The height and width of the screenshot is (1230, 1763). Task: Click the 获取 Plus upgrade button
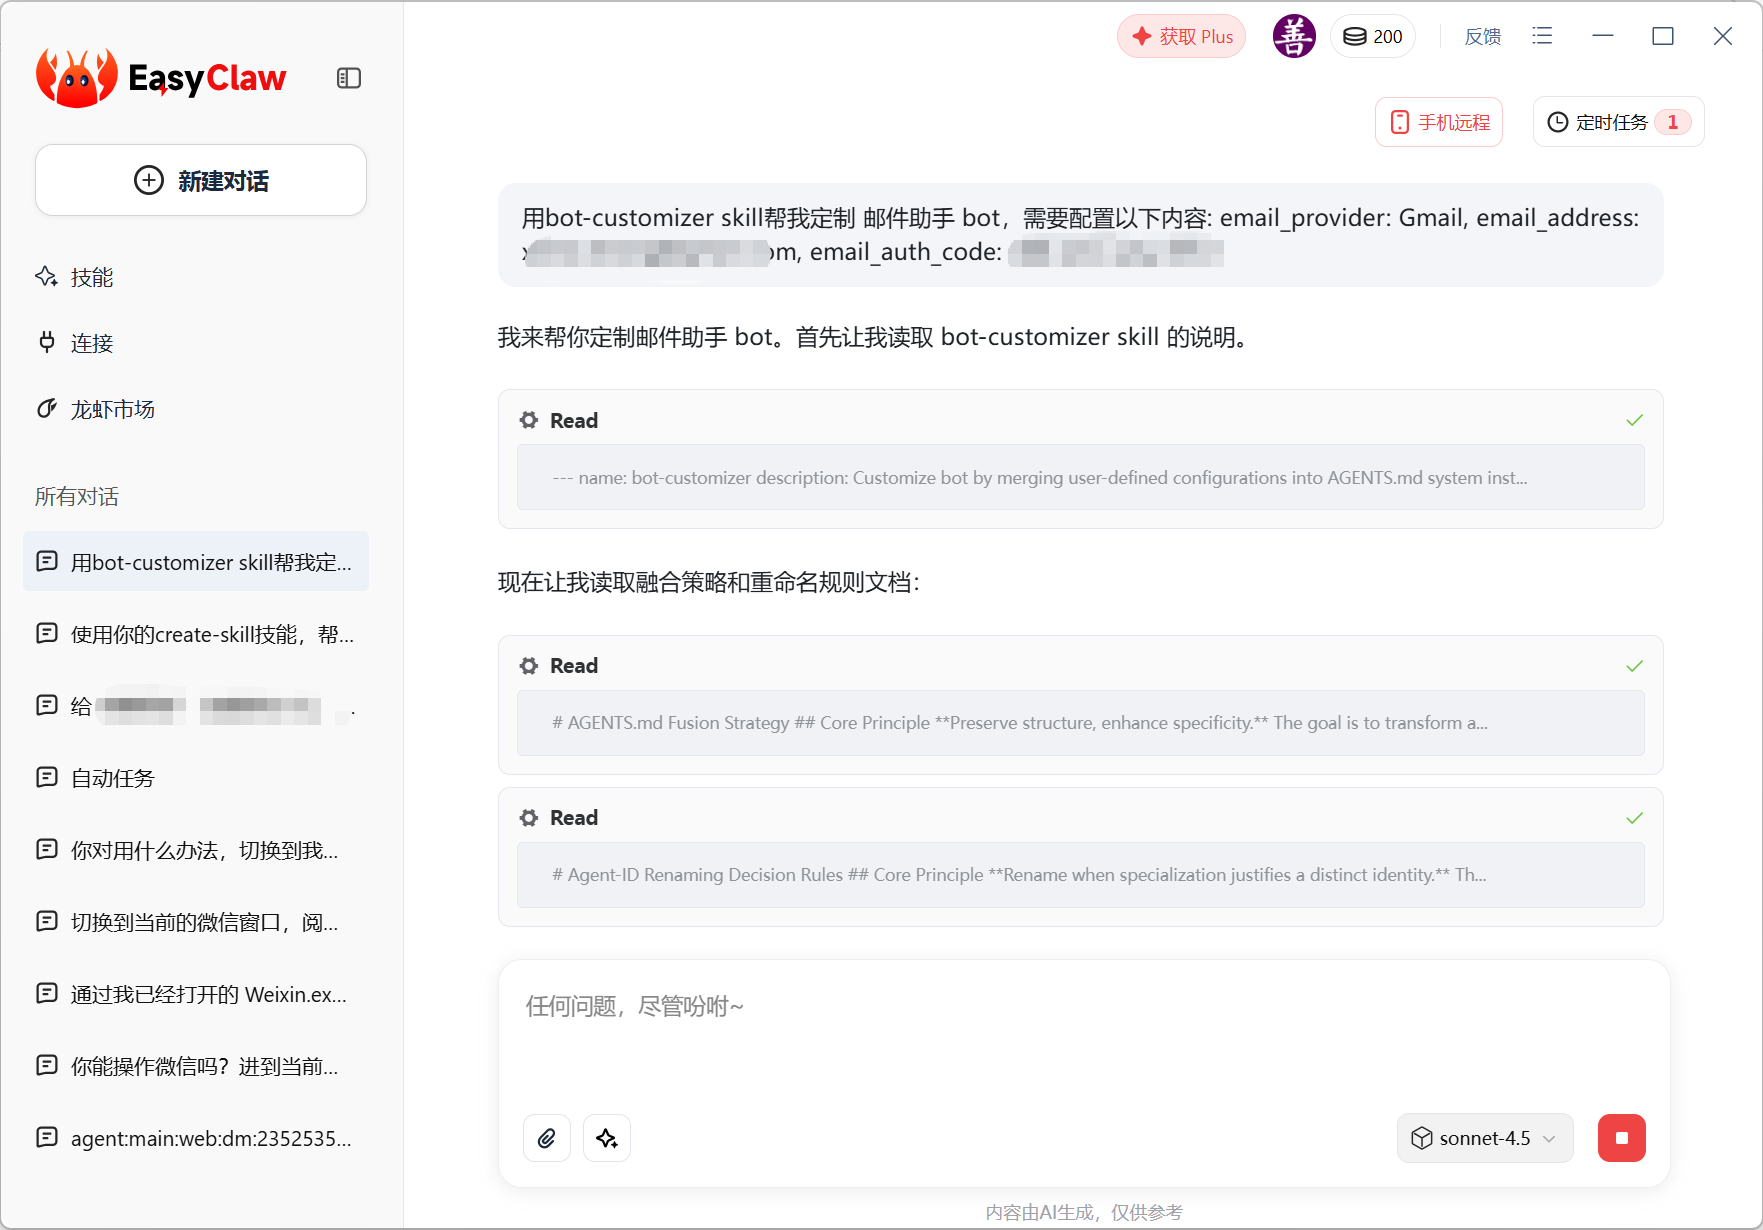tap(1182, 37)
